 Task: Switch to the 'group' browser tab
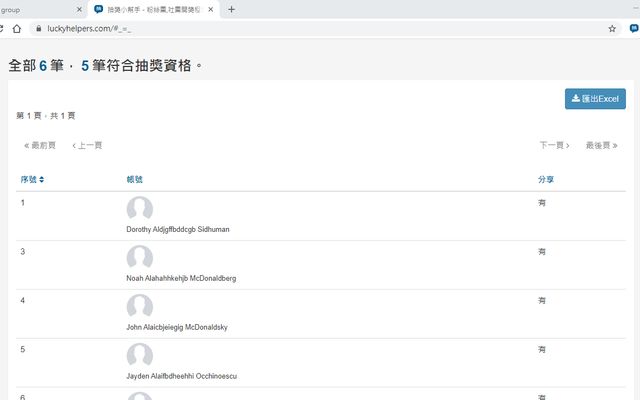pyautogui.click(x=39, y=9)
